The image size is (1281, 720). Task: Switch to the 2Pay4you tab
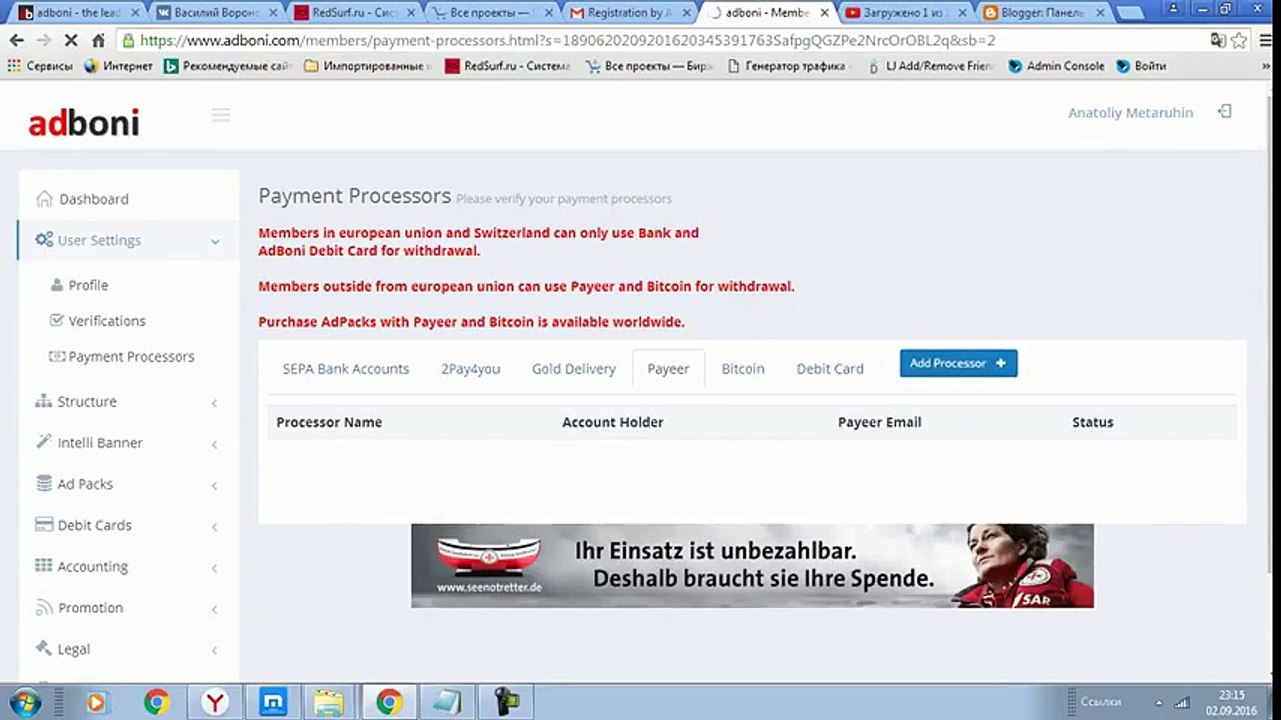(x=470, y=368)
